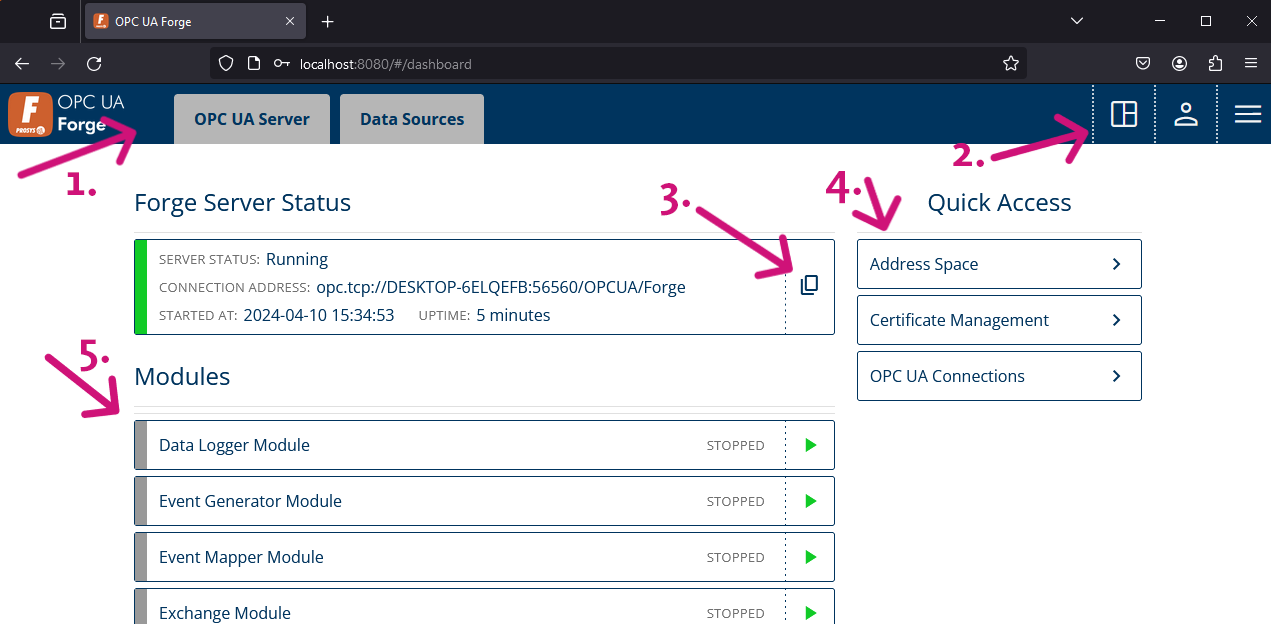Open Address Space quick access
1271x624 pixels.
999,264
